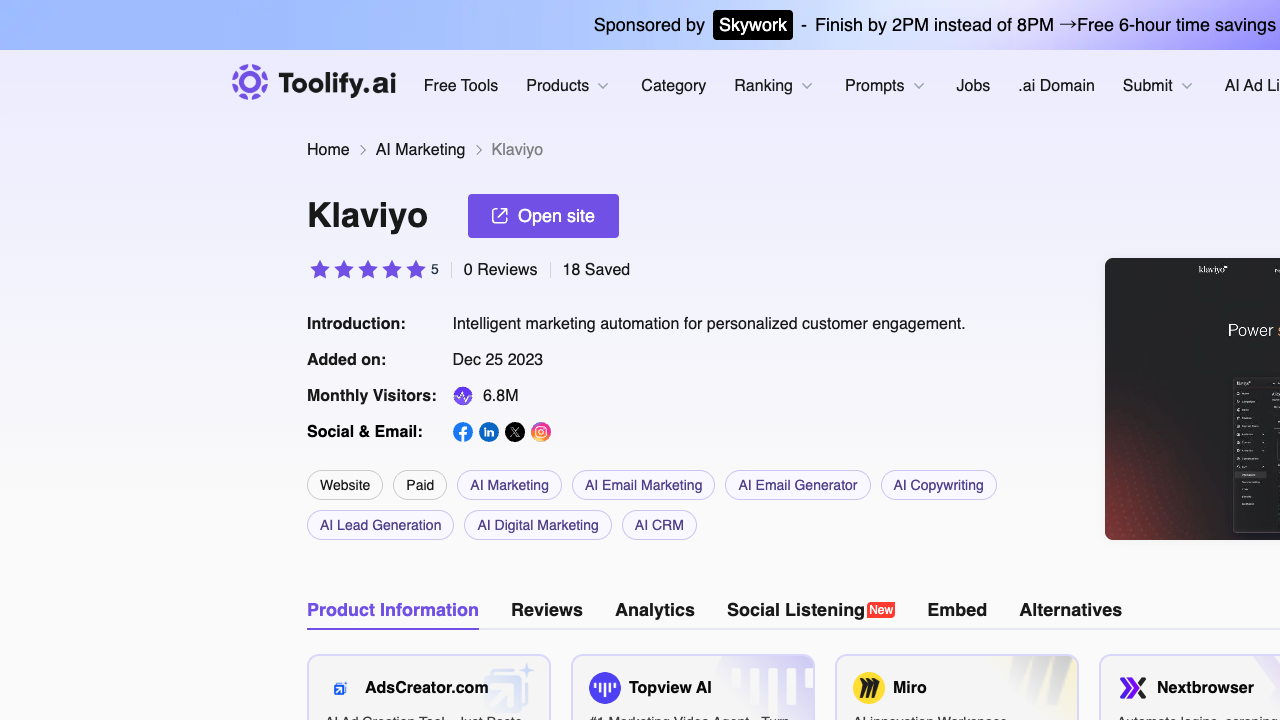The height and width of the screenshot is (720, 1280).
Task: Open Klaviyo's Instagram icon
Action: 541,432
